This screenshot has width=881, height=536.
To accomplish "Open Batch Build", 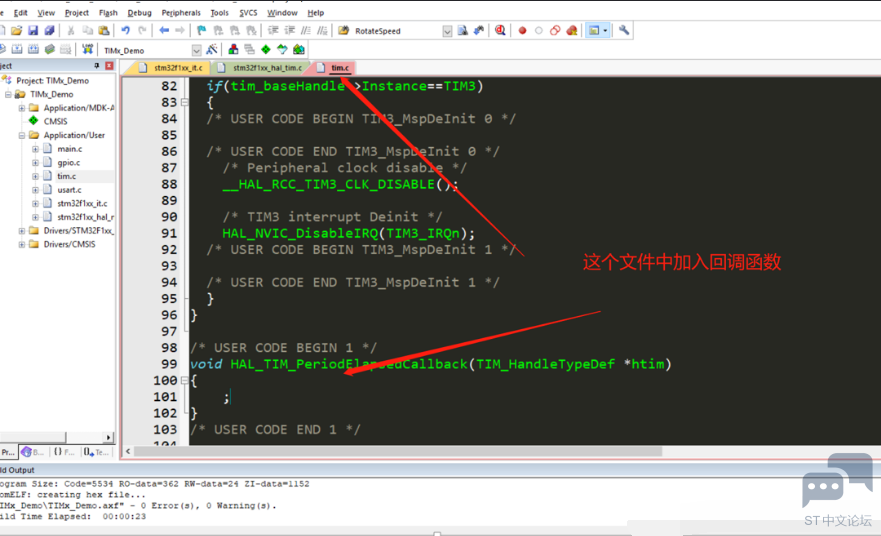I will 49,49.
